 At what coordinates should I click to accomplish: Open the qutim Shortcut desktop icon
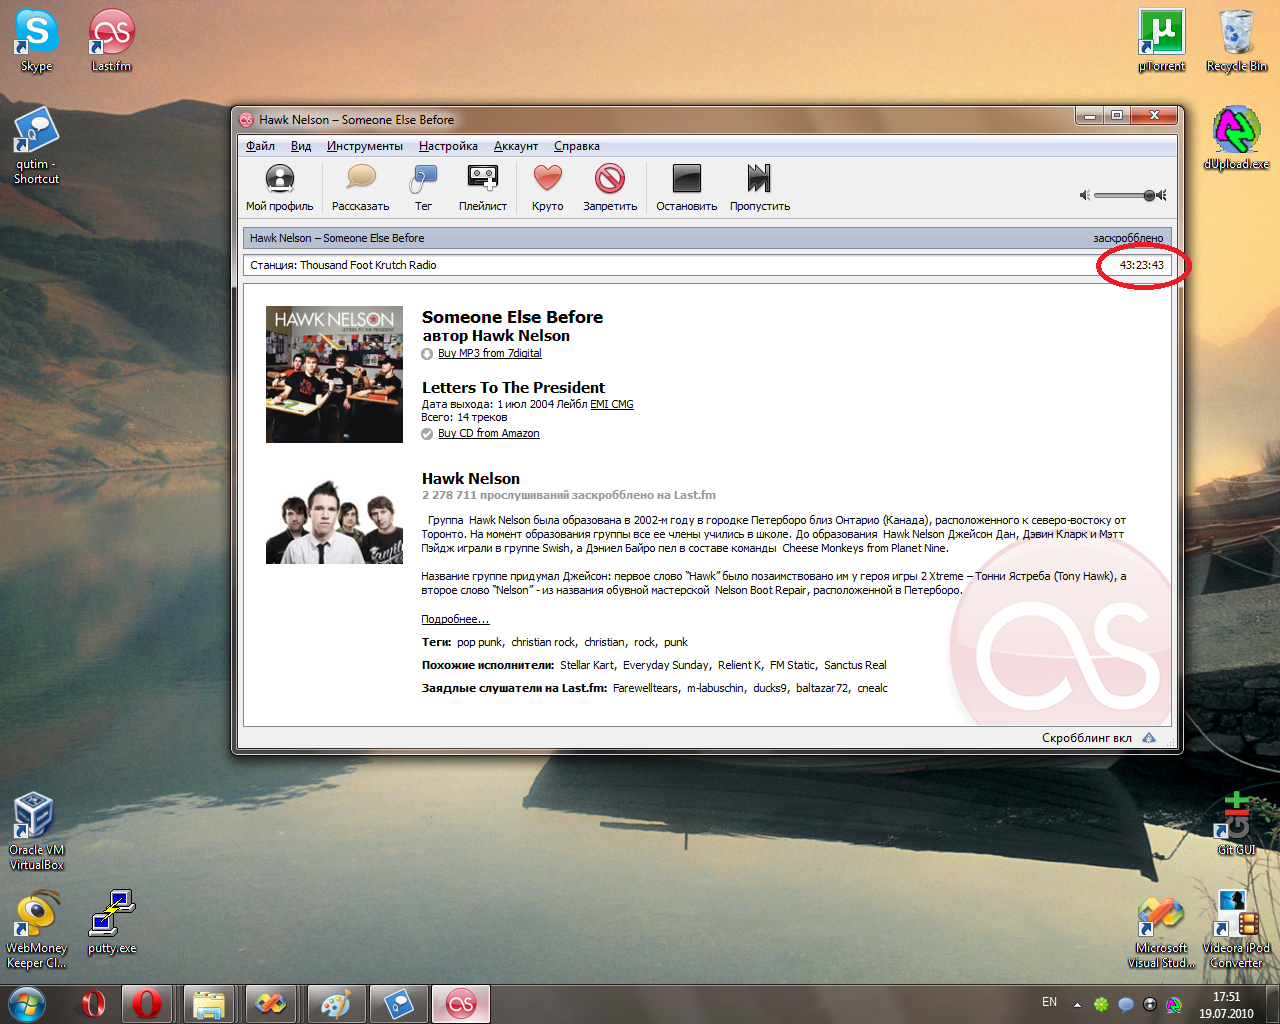click(x=36, y=146)
